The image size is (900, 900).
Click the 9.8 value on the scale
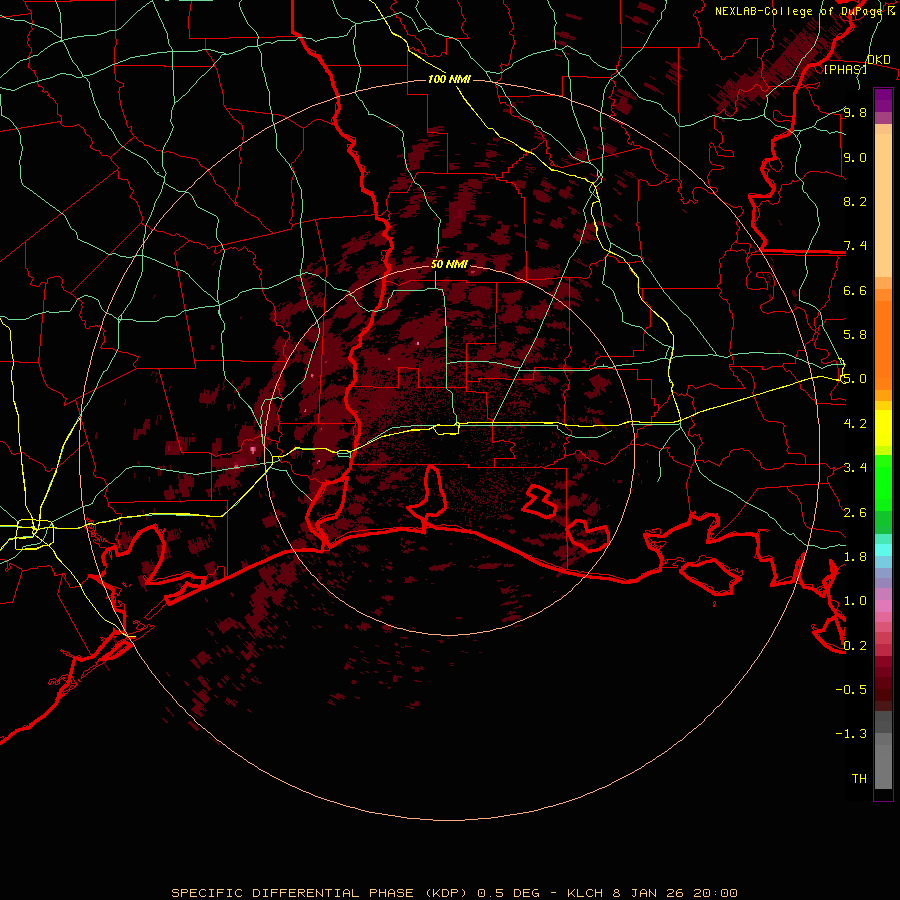tap(855, 112)
